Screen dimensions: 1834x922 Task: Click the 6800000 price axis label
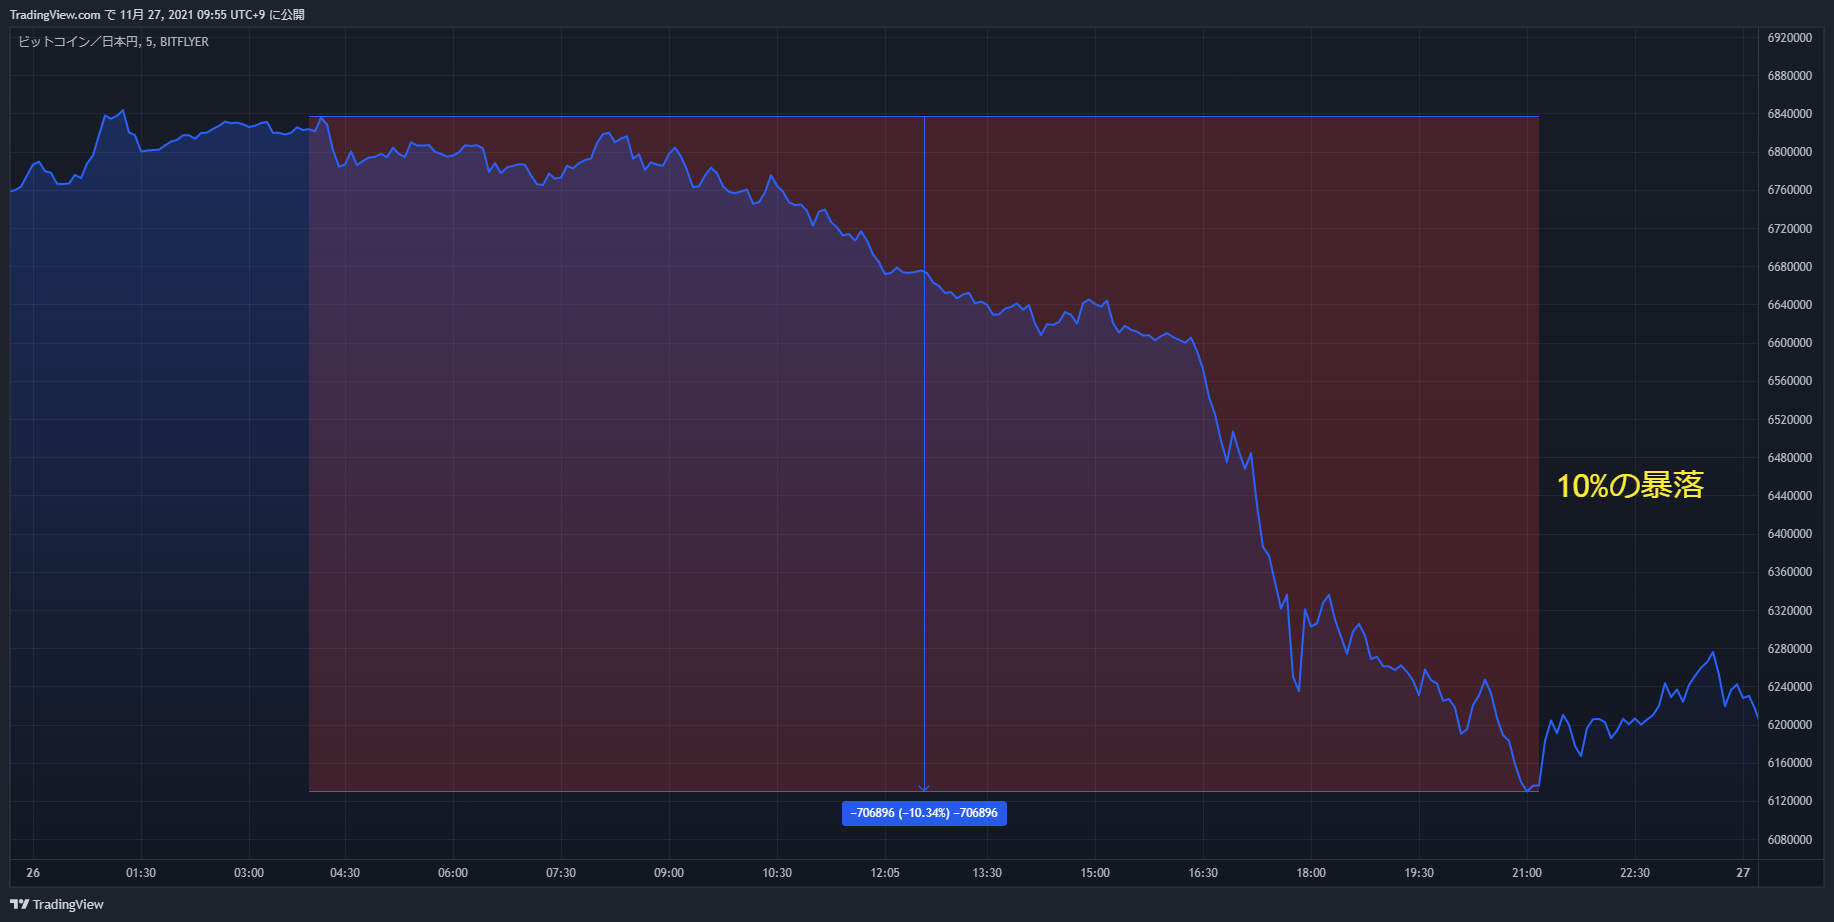tap(1790, 152)
